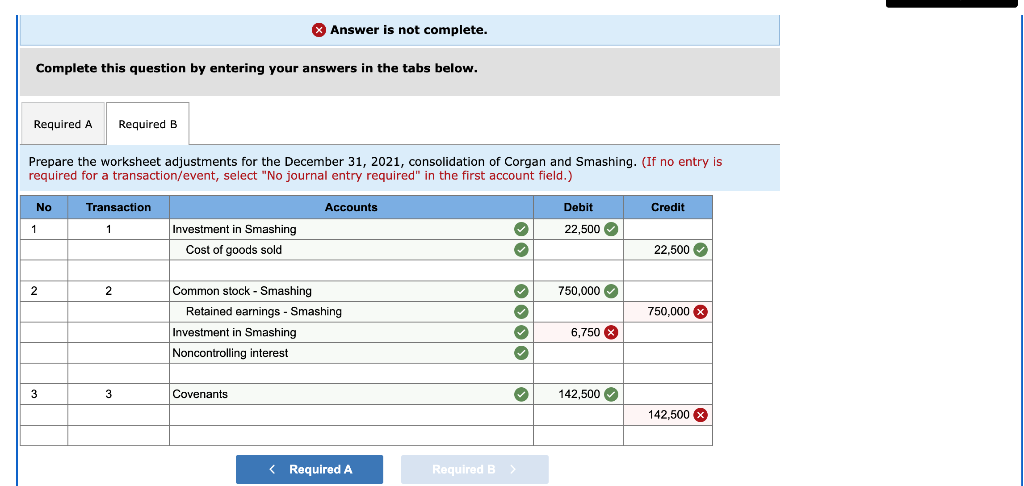Viewport: 1024px width, 486px height.
Task: Select the Required B tab
Action: [148, 124]
